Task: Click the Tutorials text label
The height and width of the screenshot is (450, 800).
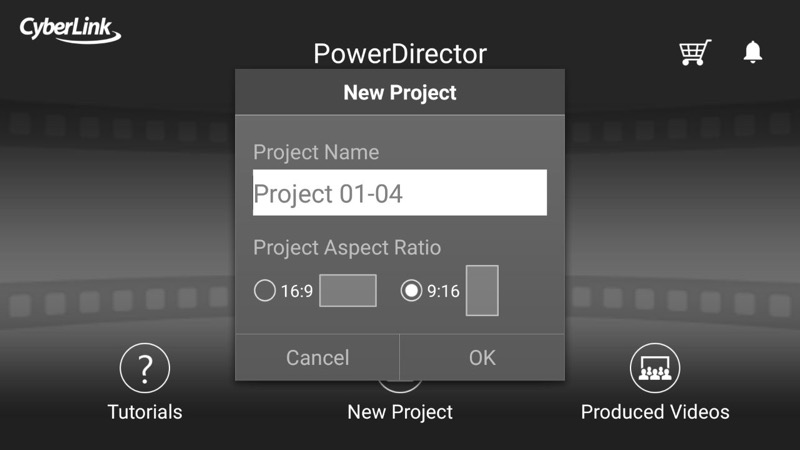Action: tap(145, 412)
